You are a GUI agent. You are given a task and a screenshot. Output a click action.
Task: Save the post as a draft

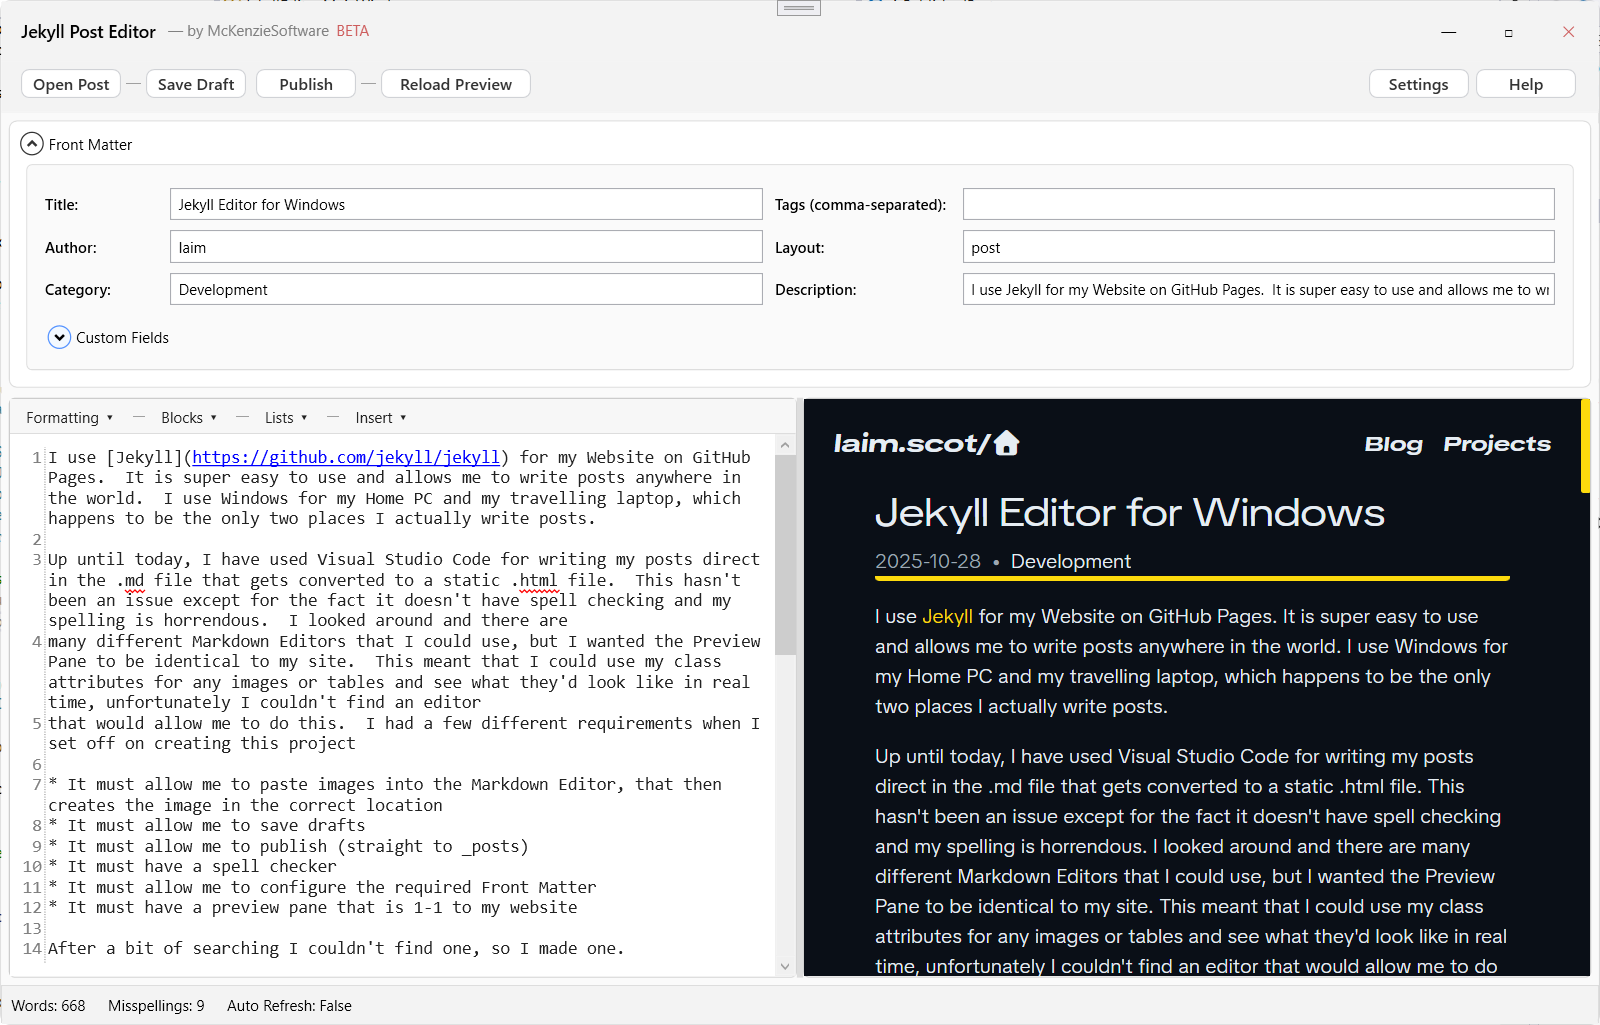[x=196, y=83]
